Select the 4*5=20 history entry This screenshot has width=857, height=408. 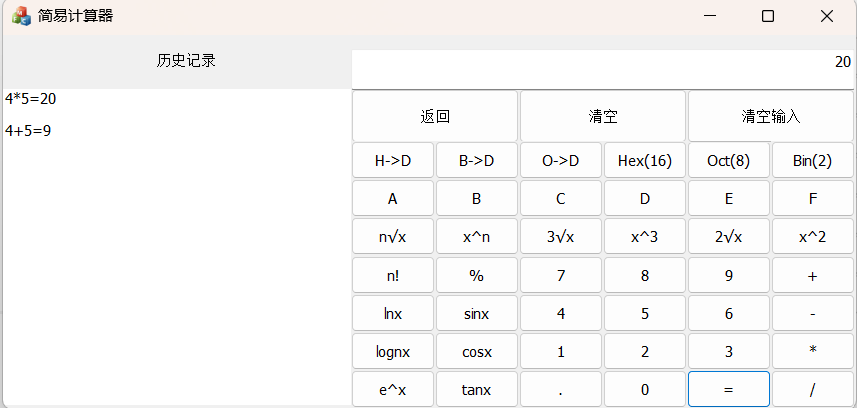point(31,99)
